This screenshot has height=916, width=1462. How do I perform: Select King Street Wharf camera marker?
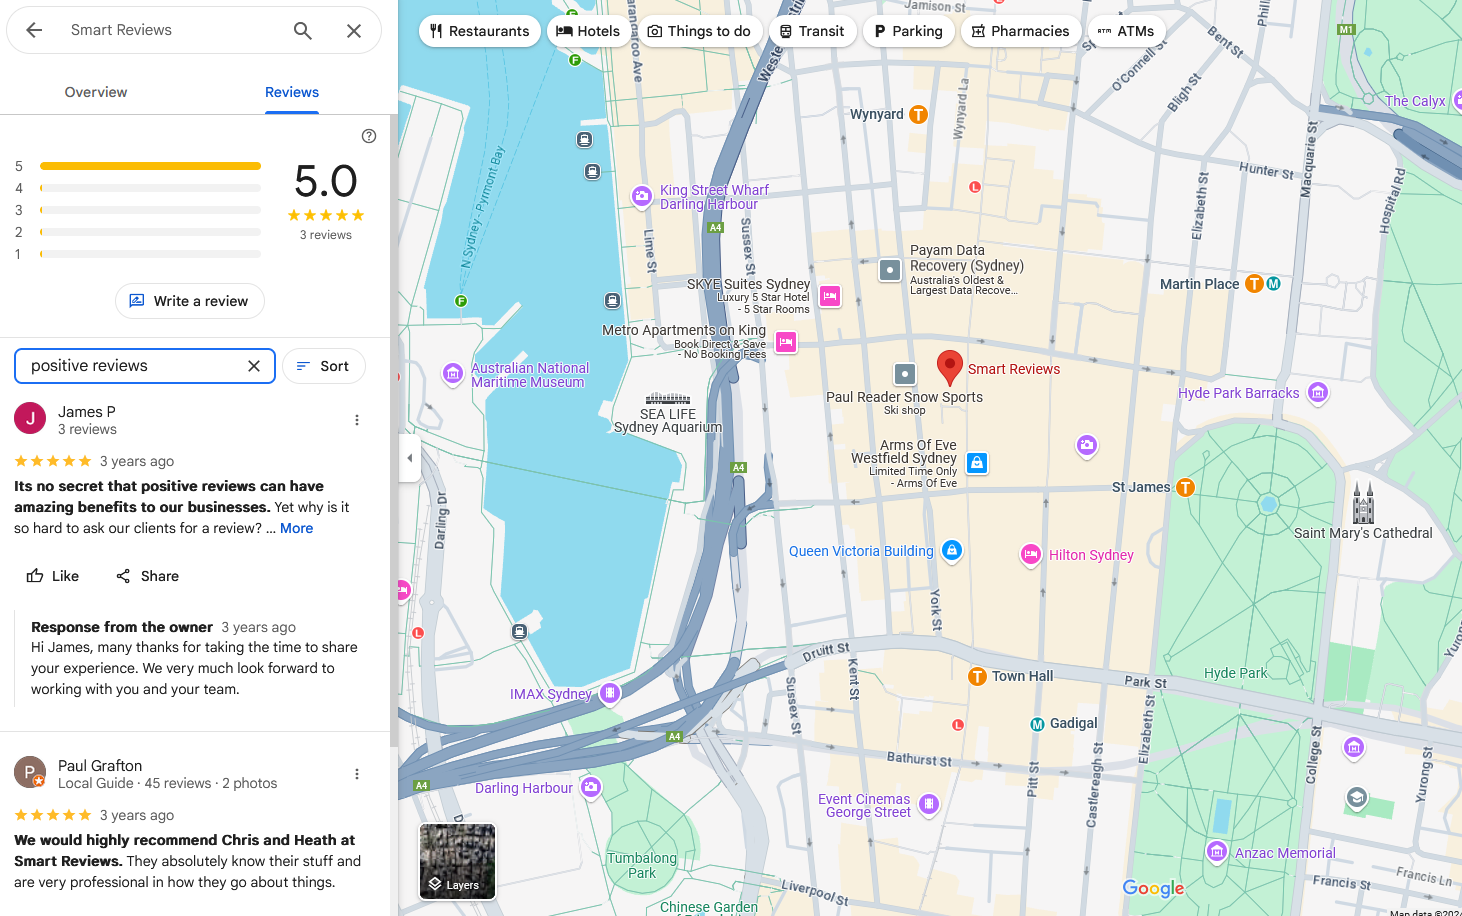tap(642, 197)
